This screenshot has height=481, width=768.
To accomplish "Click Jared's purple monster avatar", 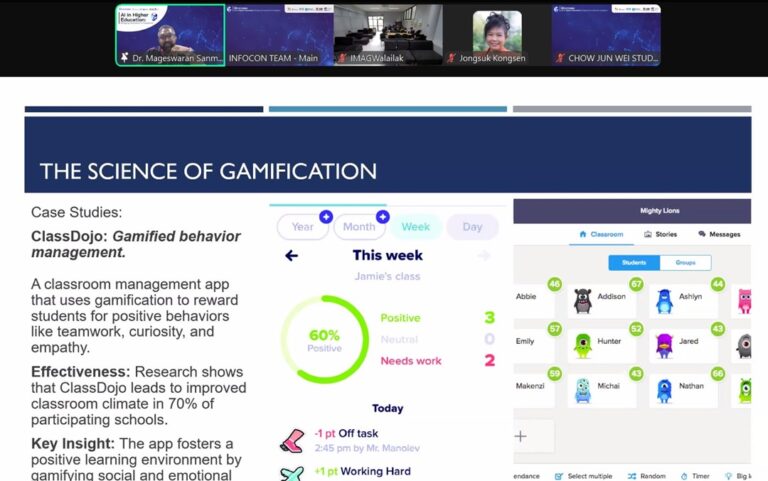I will click(x=664, y=345).
